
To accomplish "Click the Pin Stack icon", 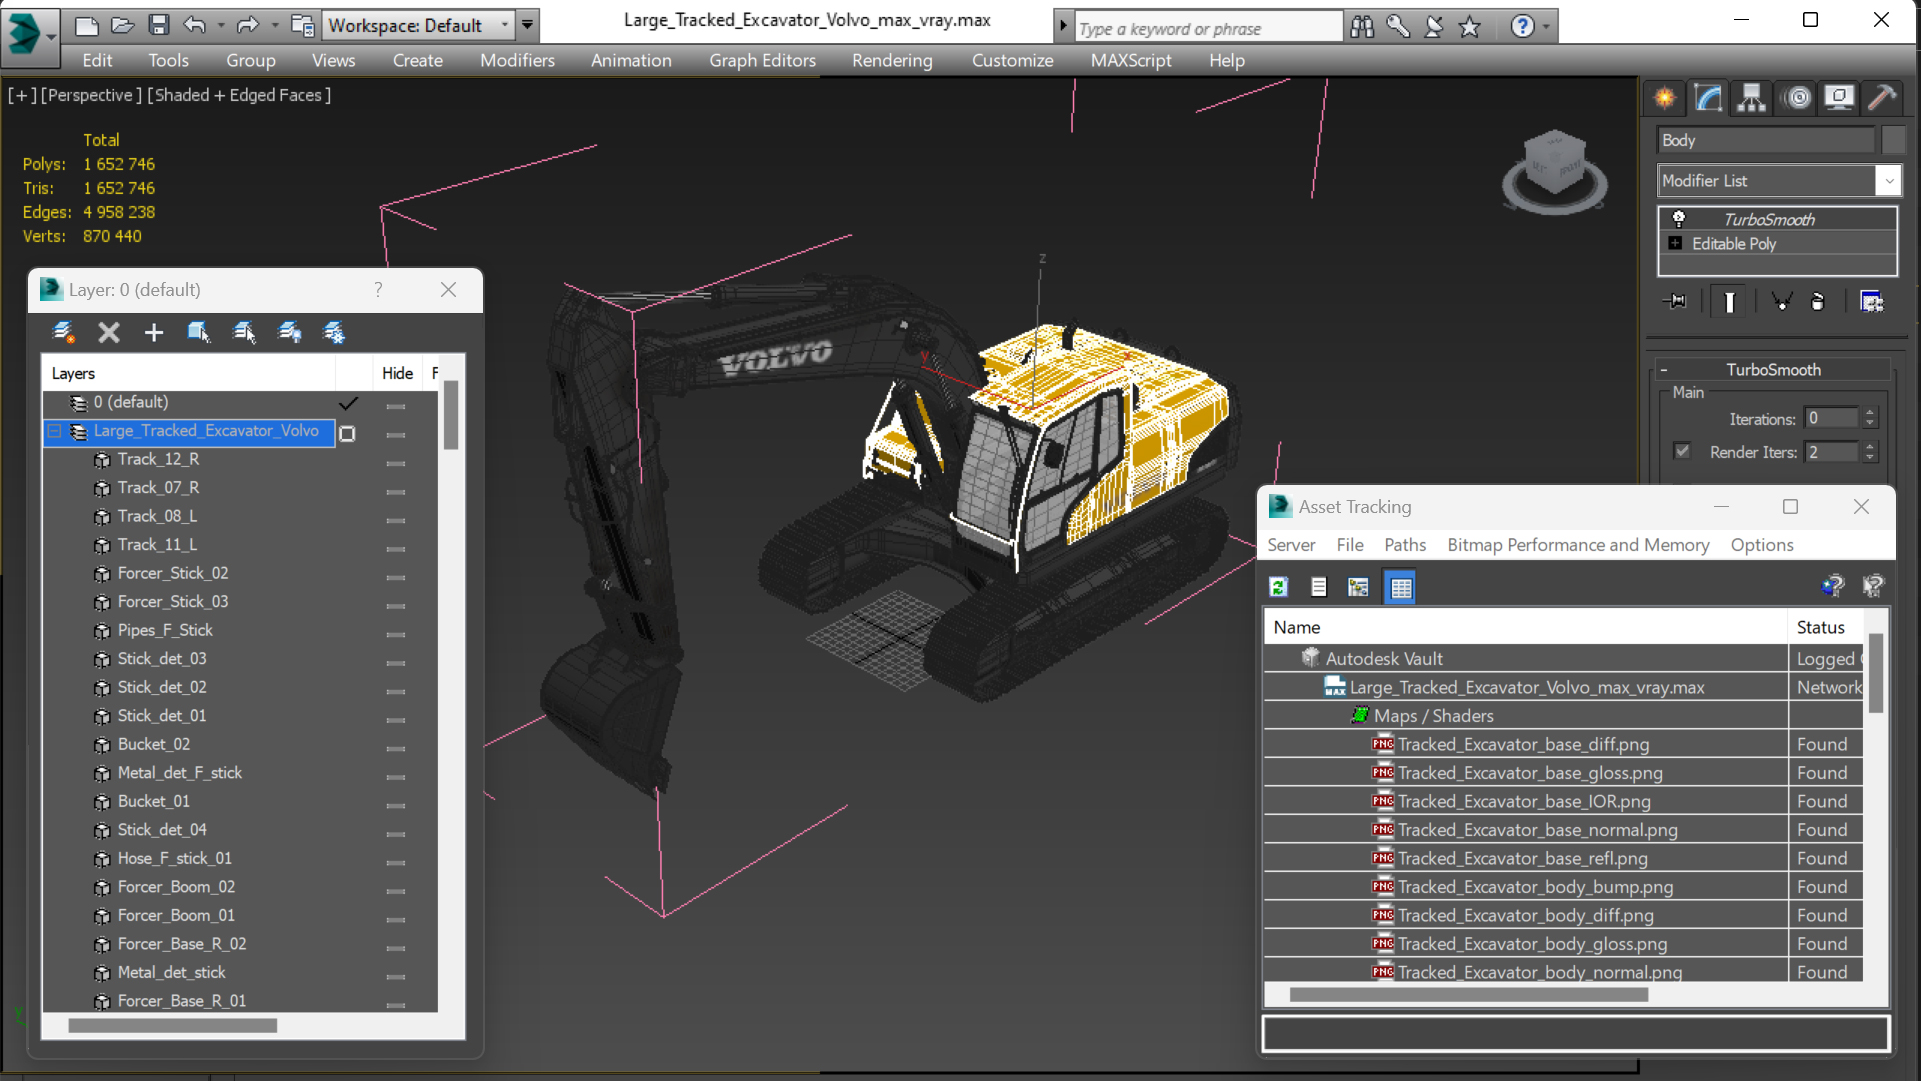I will point(1675,301).
